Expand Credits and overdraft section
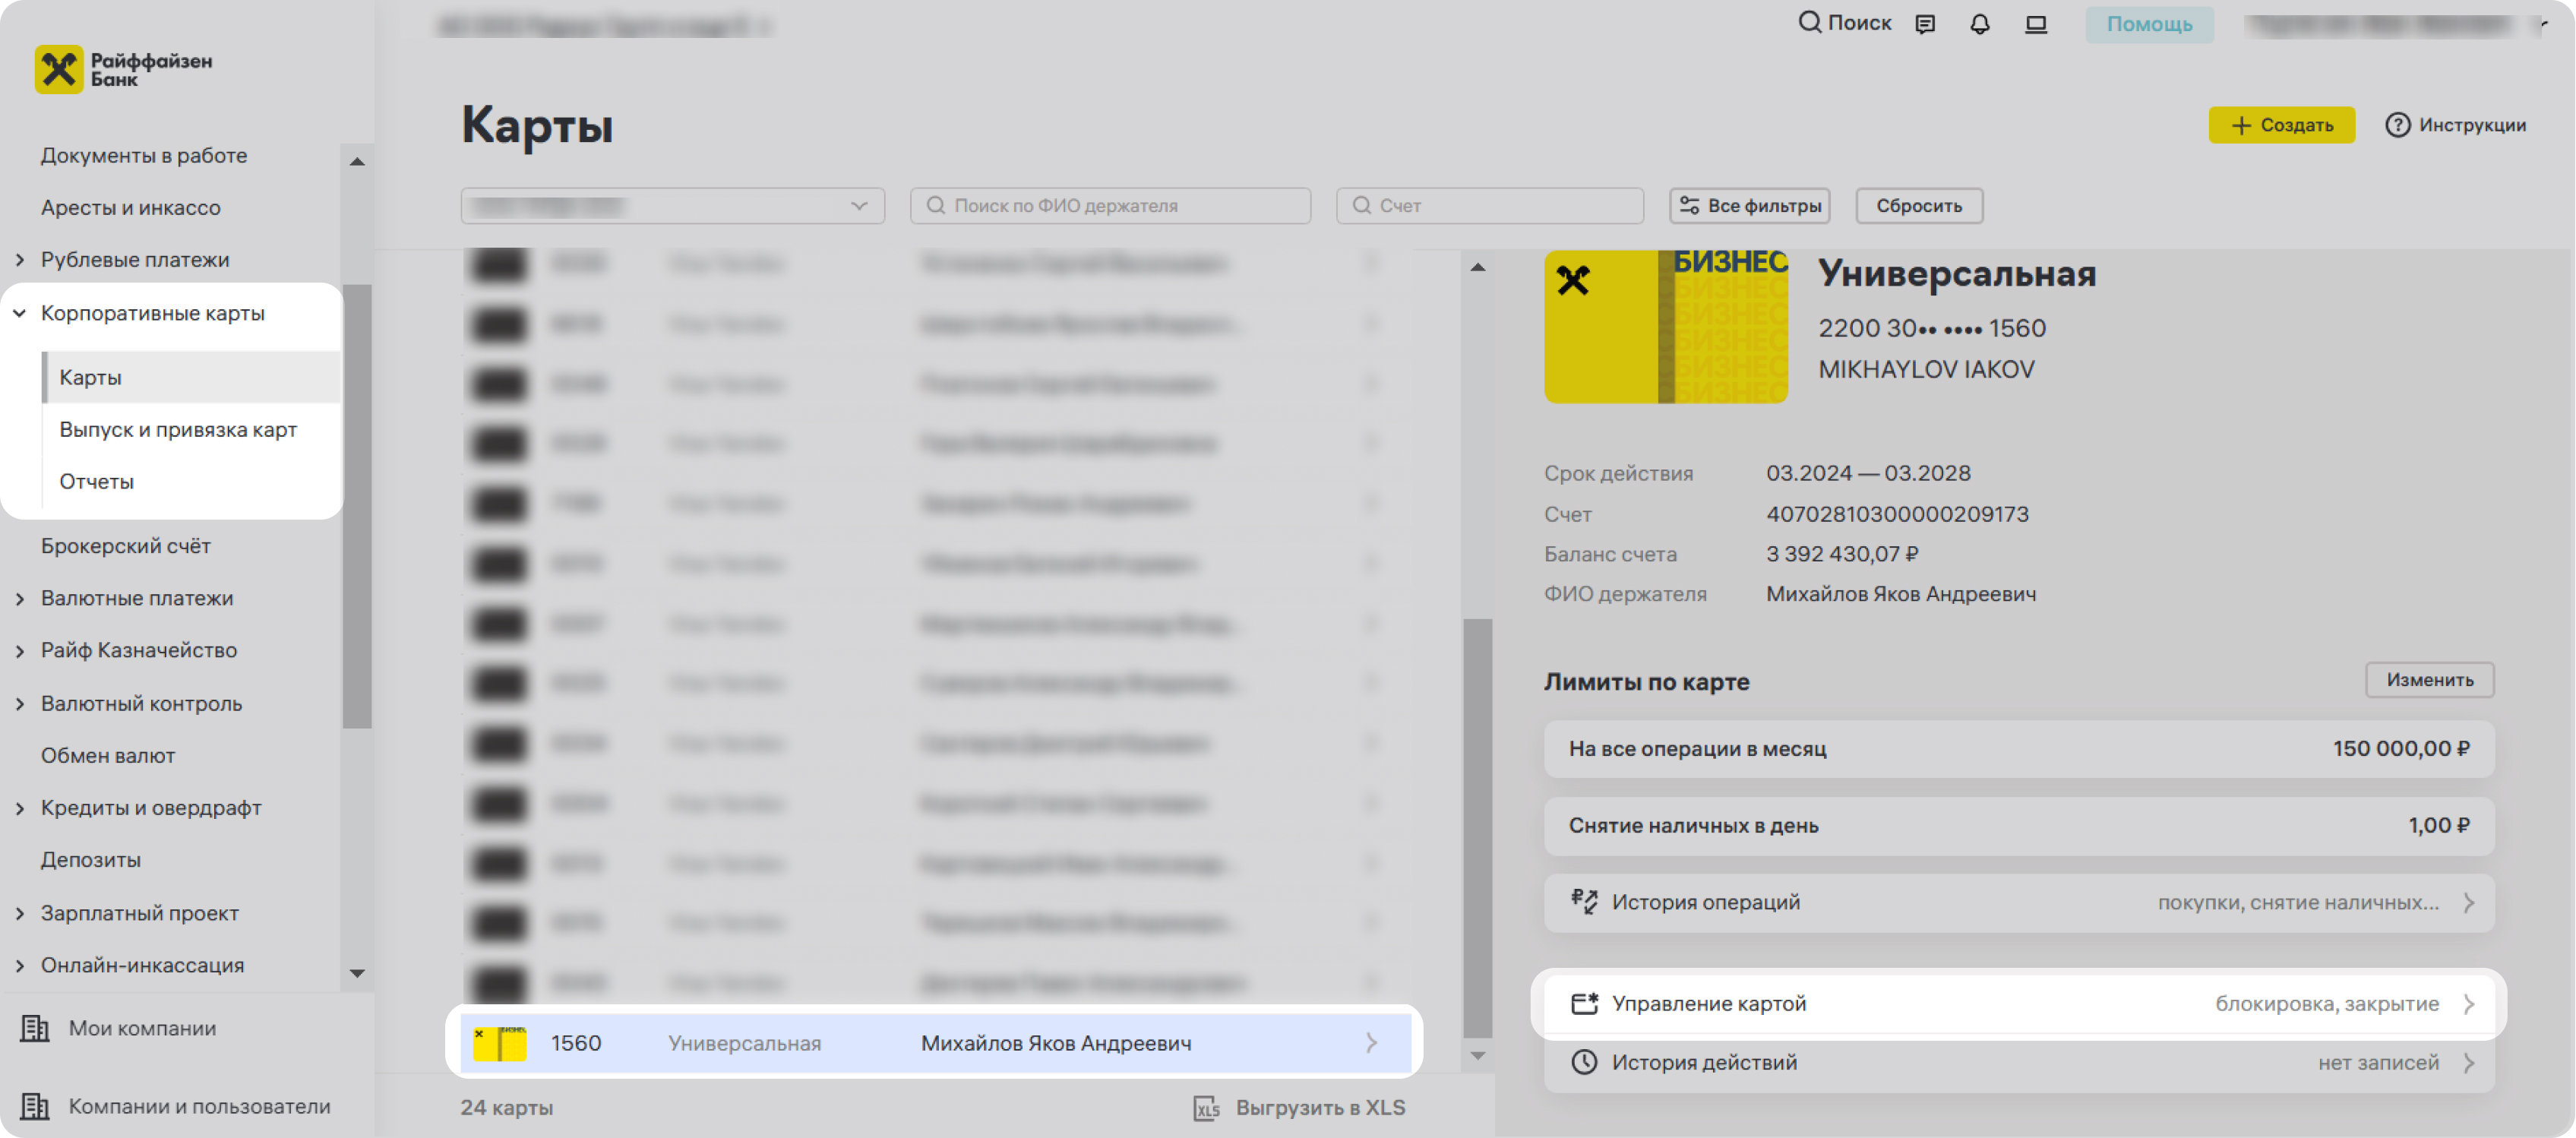This screenshot has height=1138, width=2576. (x=20, y=808)
